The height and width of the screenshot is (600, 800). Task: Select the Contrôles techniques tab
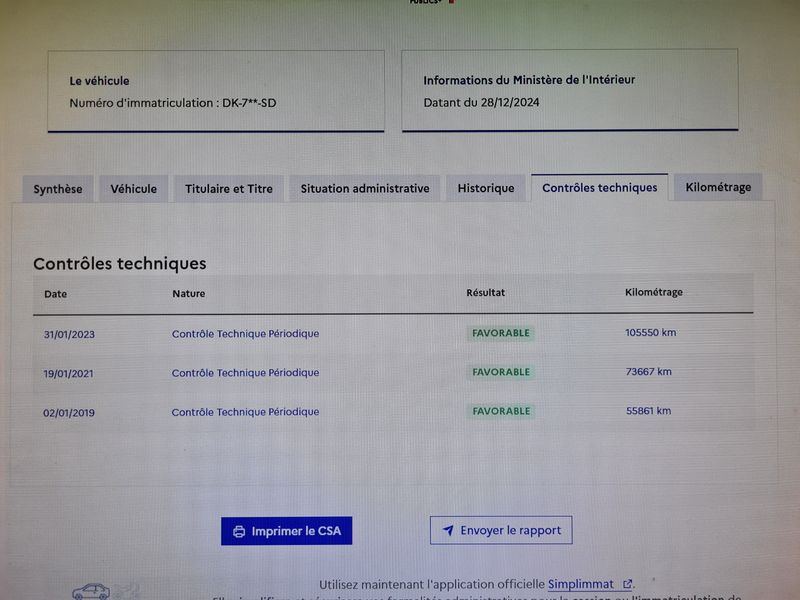pyautogui.click(x=599, y=188)
